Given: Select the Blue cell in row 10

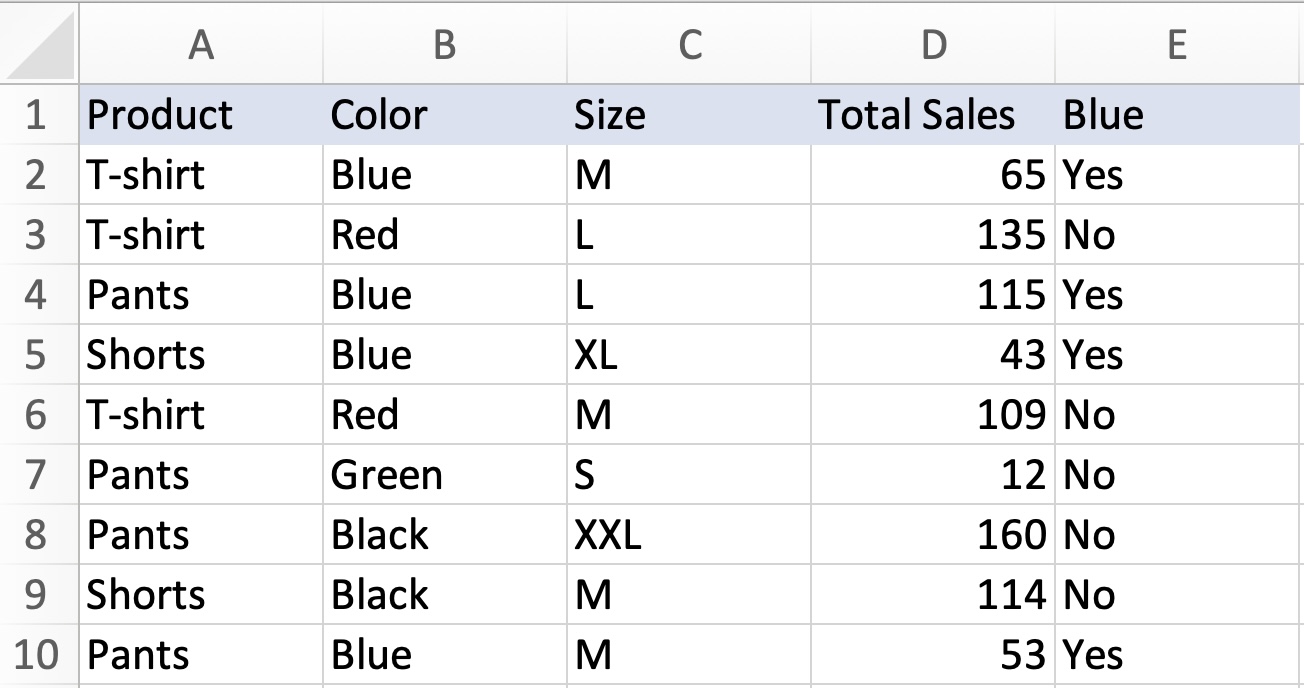Looking at the screenshot, I should point(444,655).
